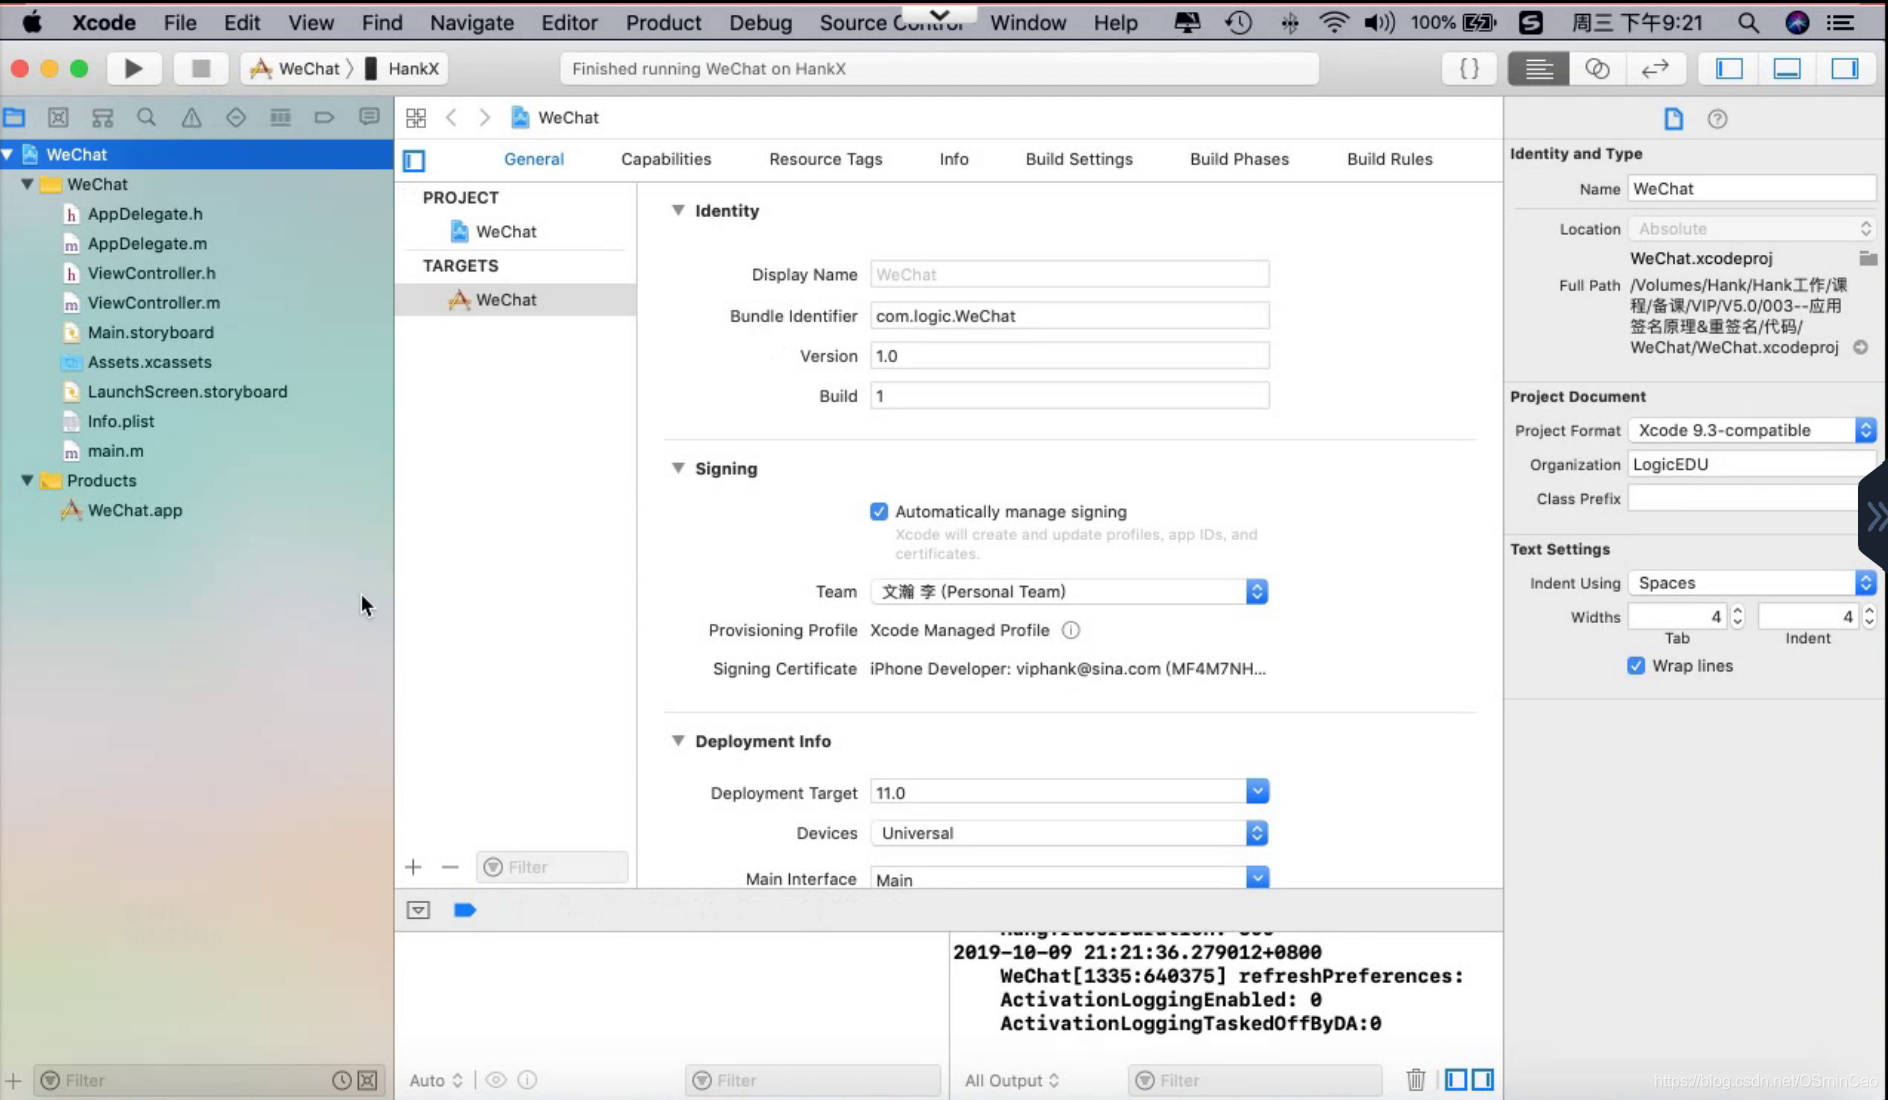The image size is (1888, 1100).
Task: Switch to Version editor mode
Action: [1655, 68]
